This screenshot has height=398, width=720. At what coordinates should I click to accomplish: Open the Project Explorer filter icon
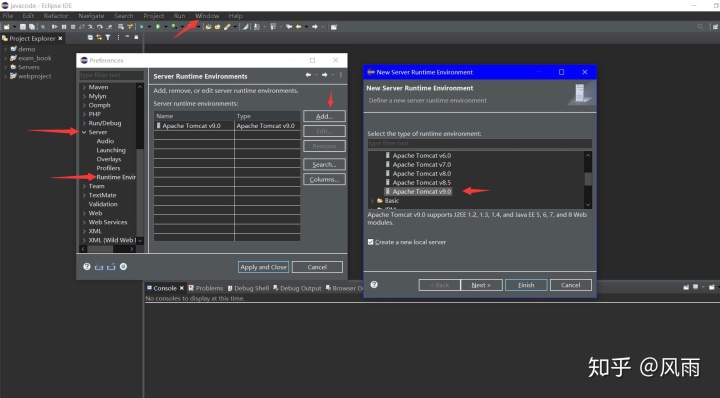point(108,38)
